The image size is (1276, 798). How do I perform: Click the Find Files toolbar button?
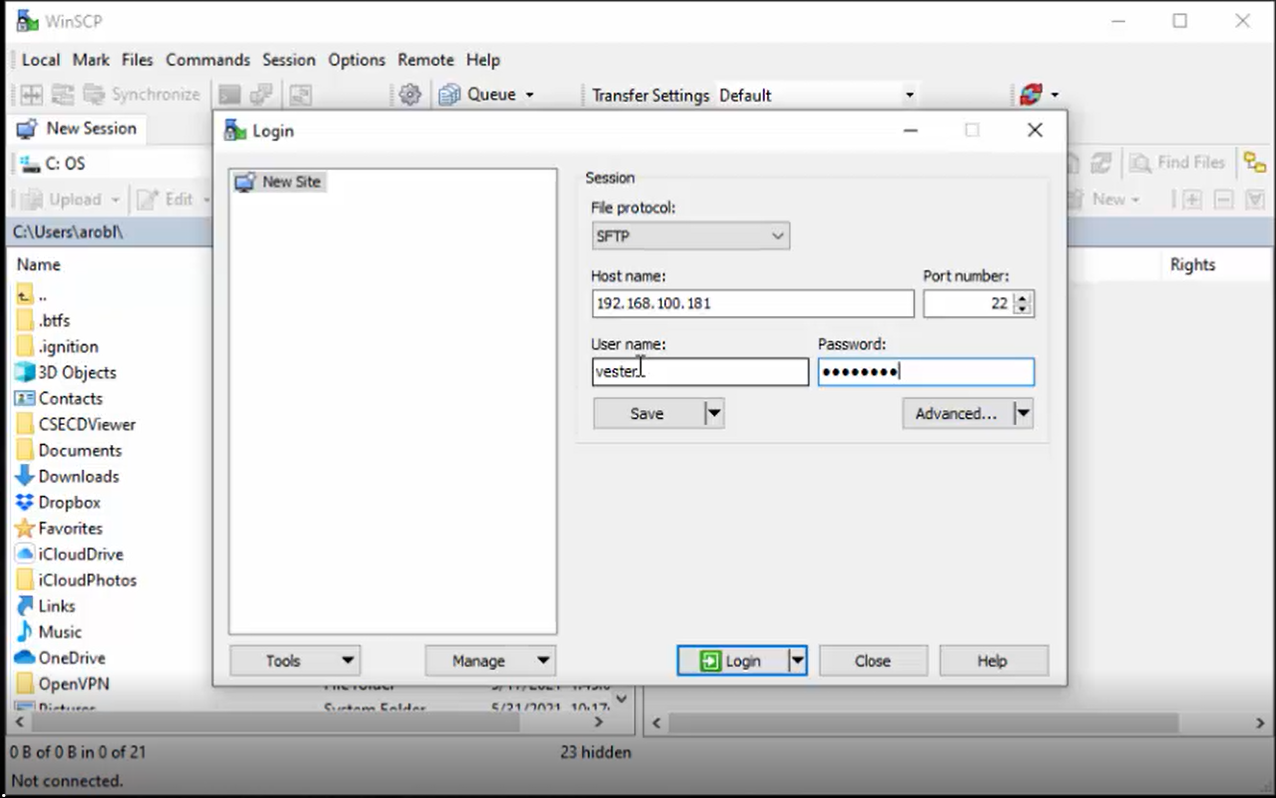pos(1178,163)
